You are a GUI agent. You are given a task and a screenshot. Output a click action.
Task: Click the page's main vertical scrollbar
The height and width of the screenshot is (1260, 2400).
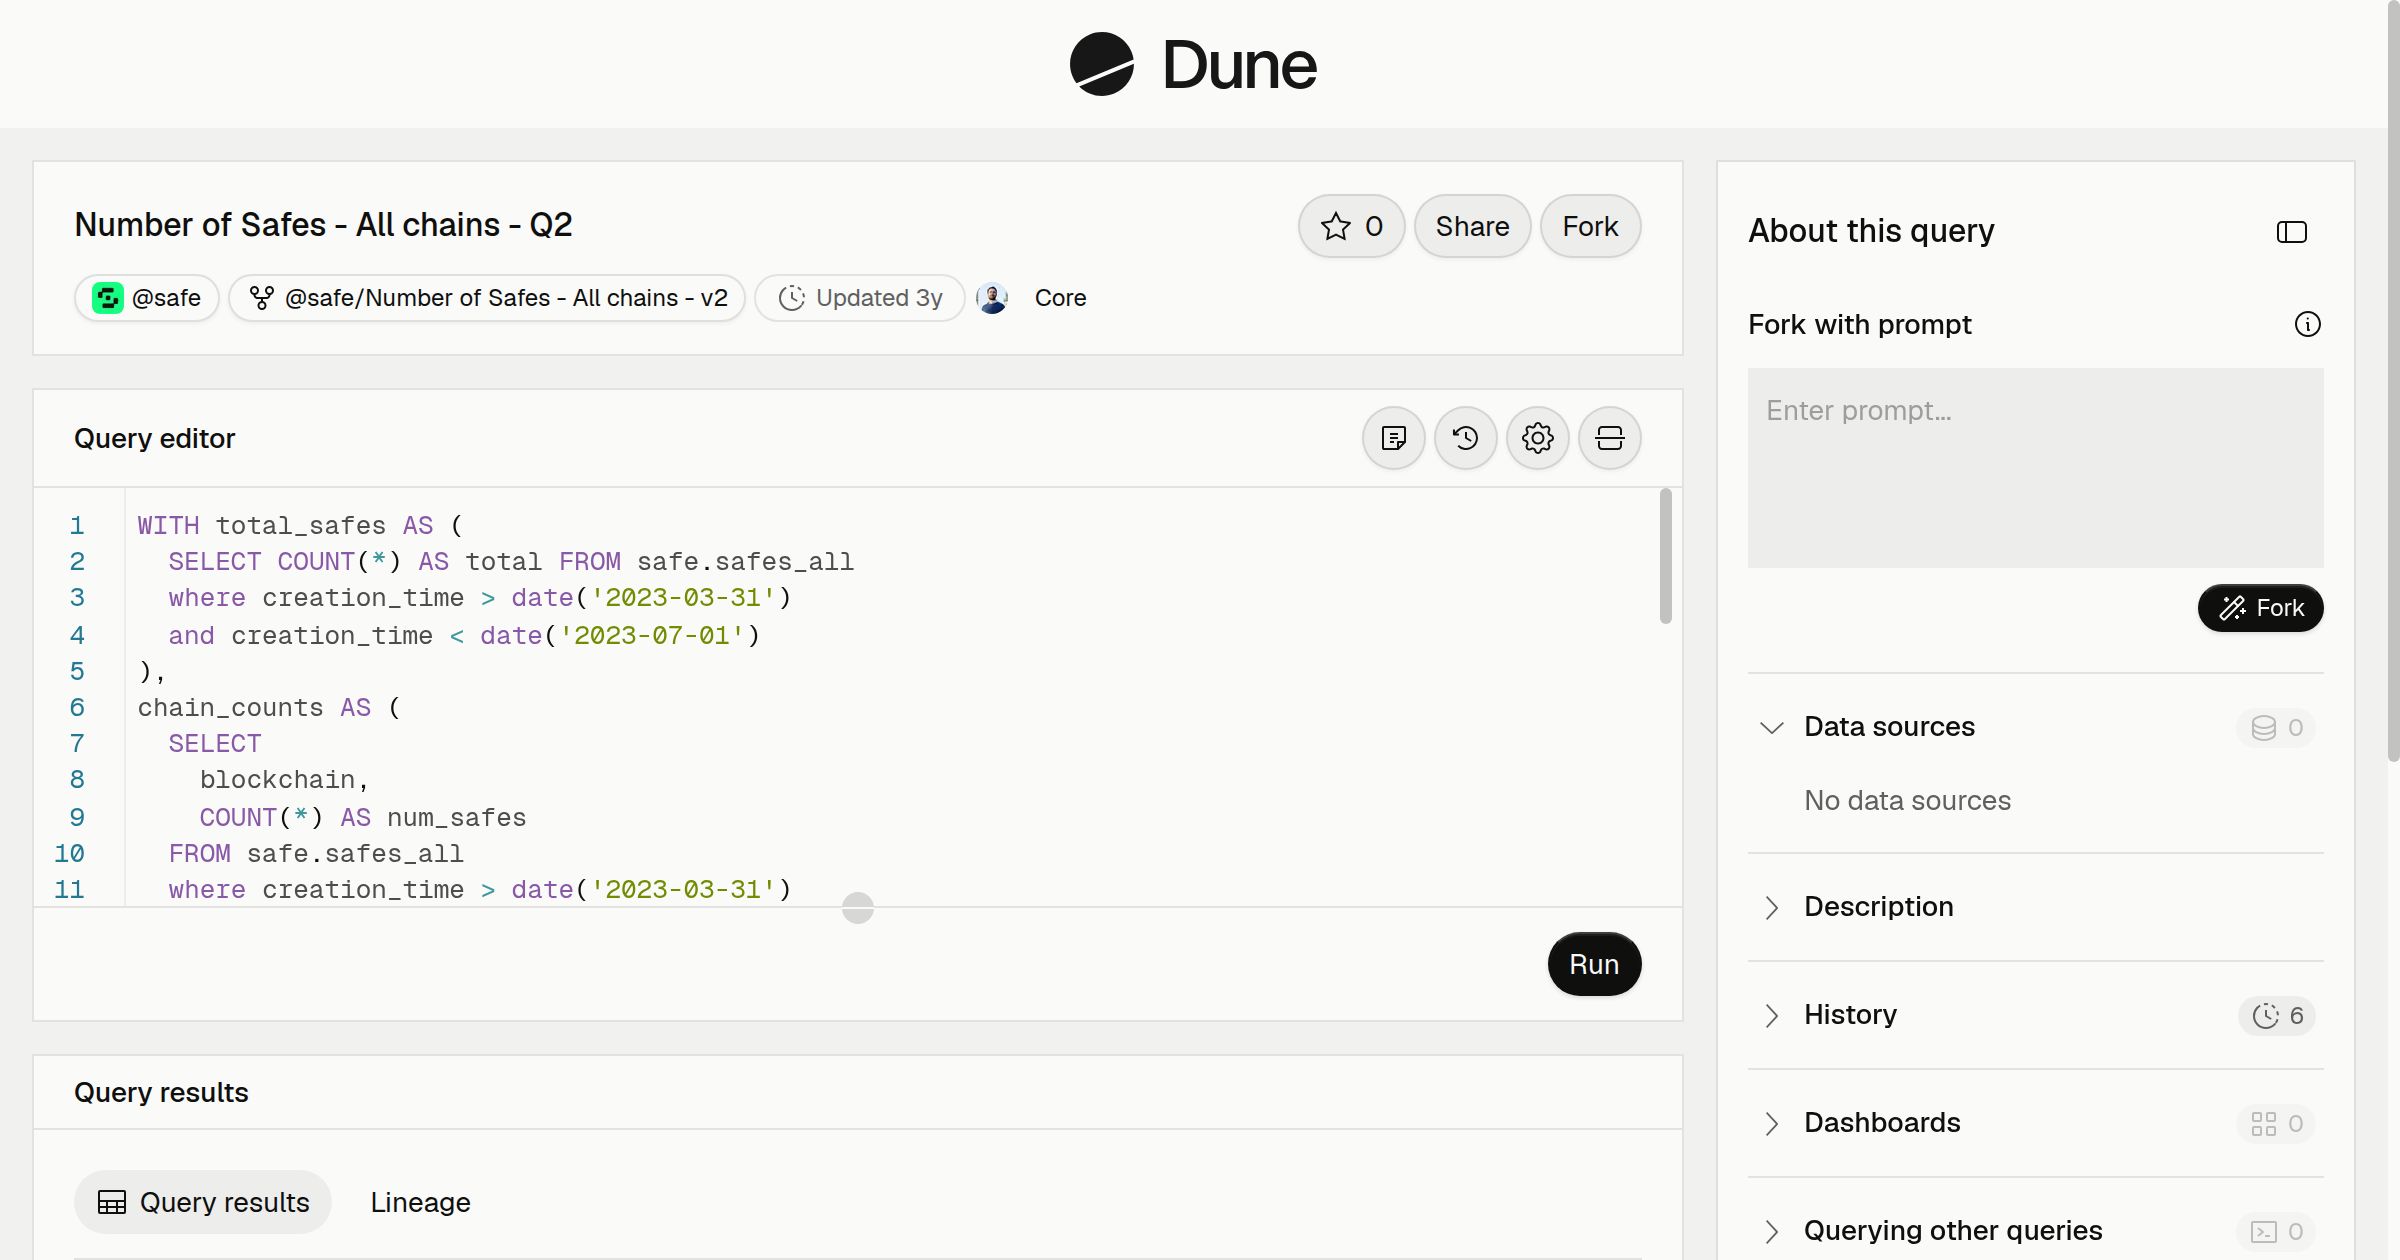pyautogui.click(x=2393, y=380)
